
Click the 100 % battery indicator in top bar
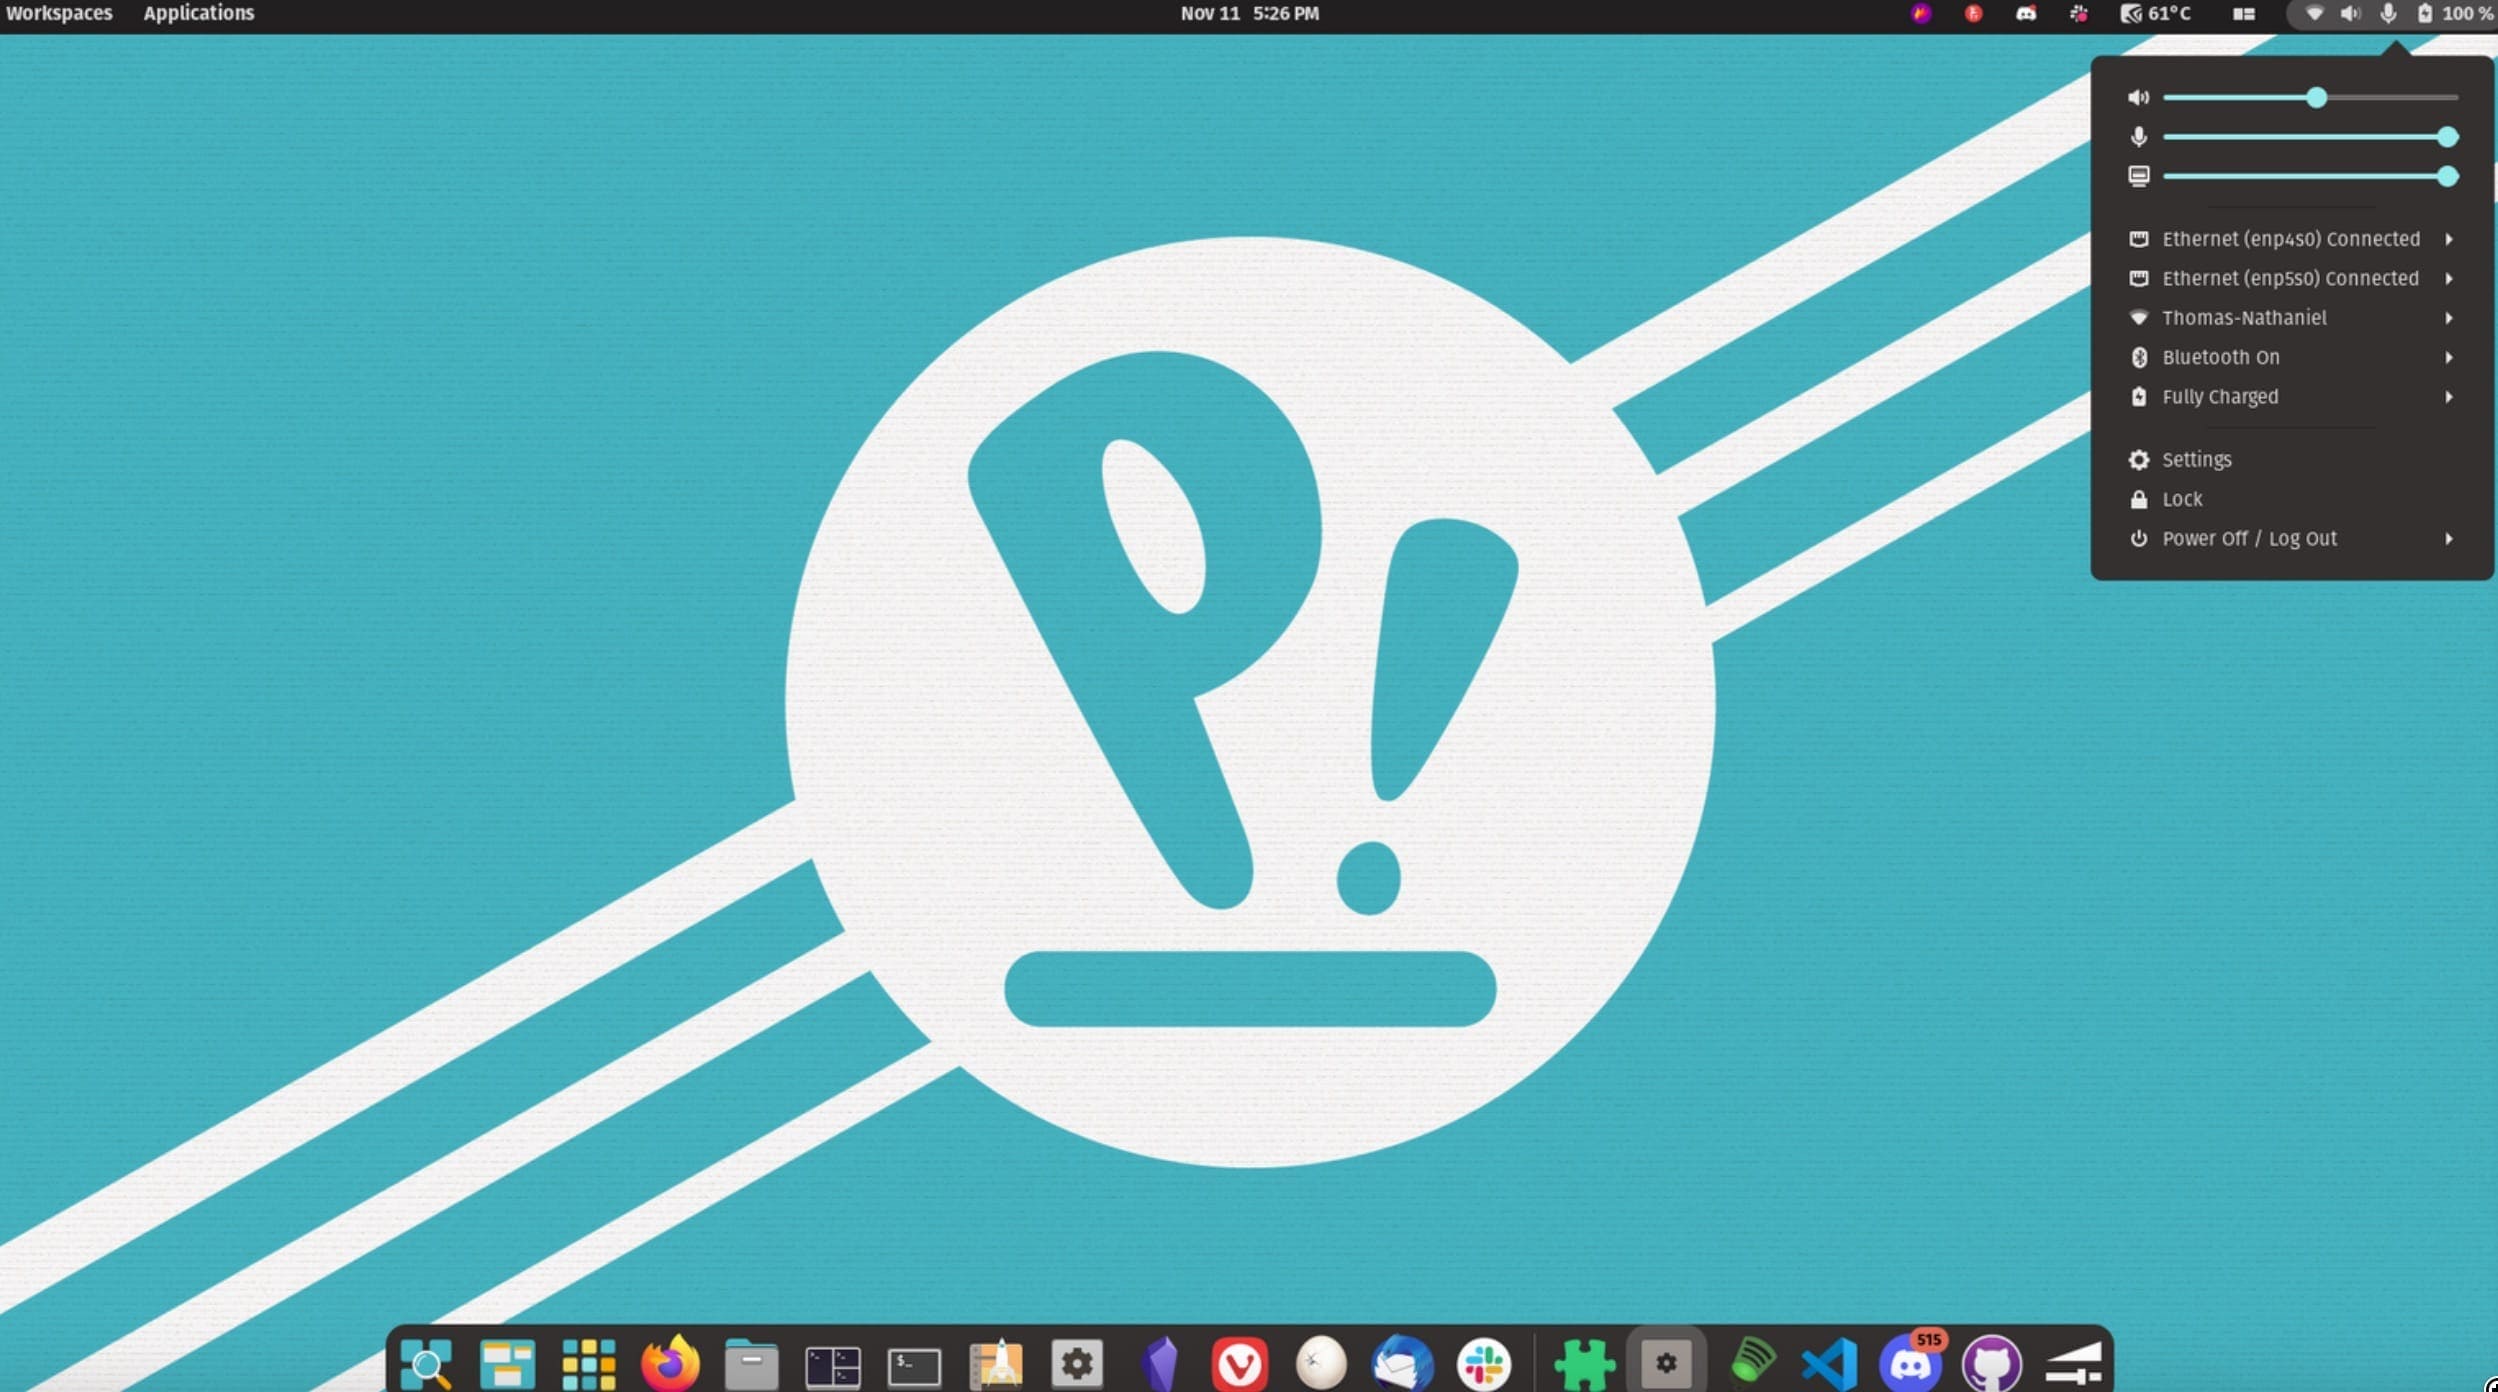(2455, 14)
